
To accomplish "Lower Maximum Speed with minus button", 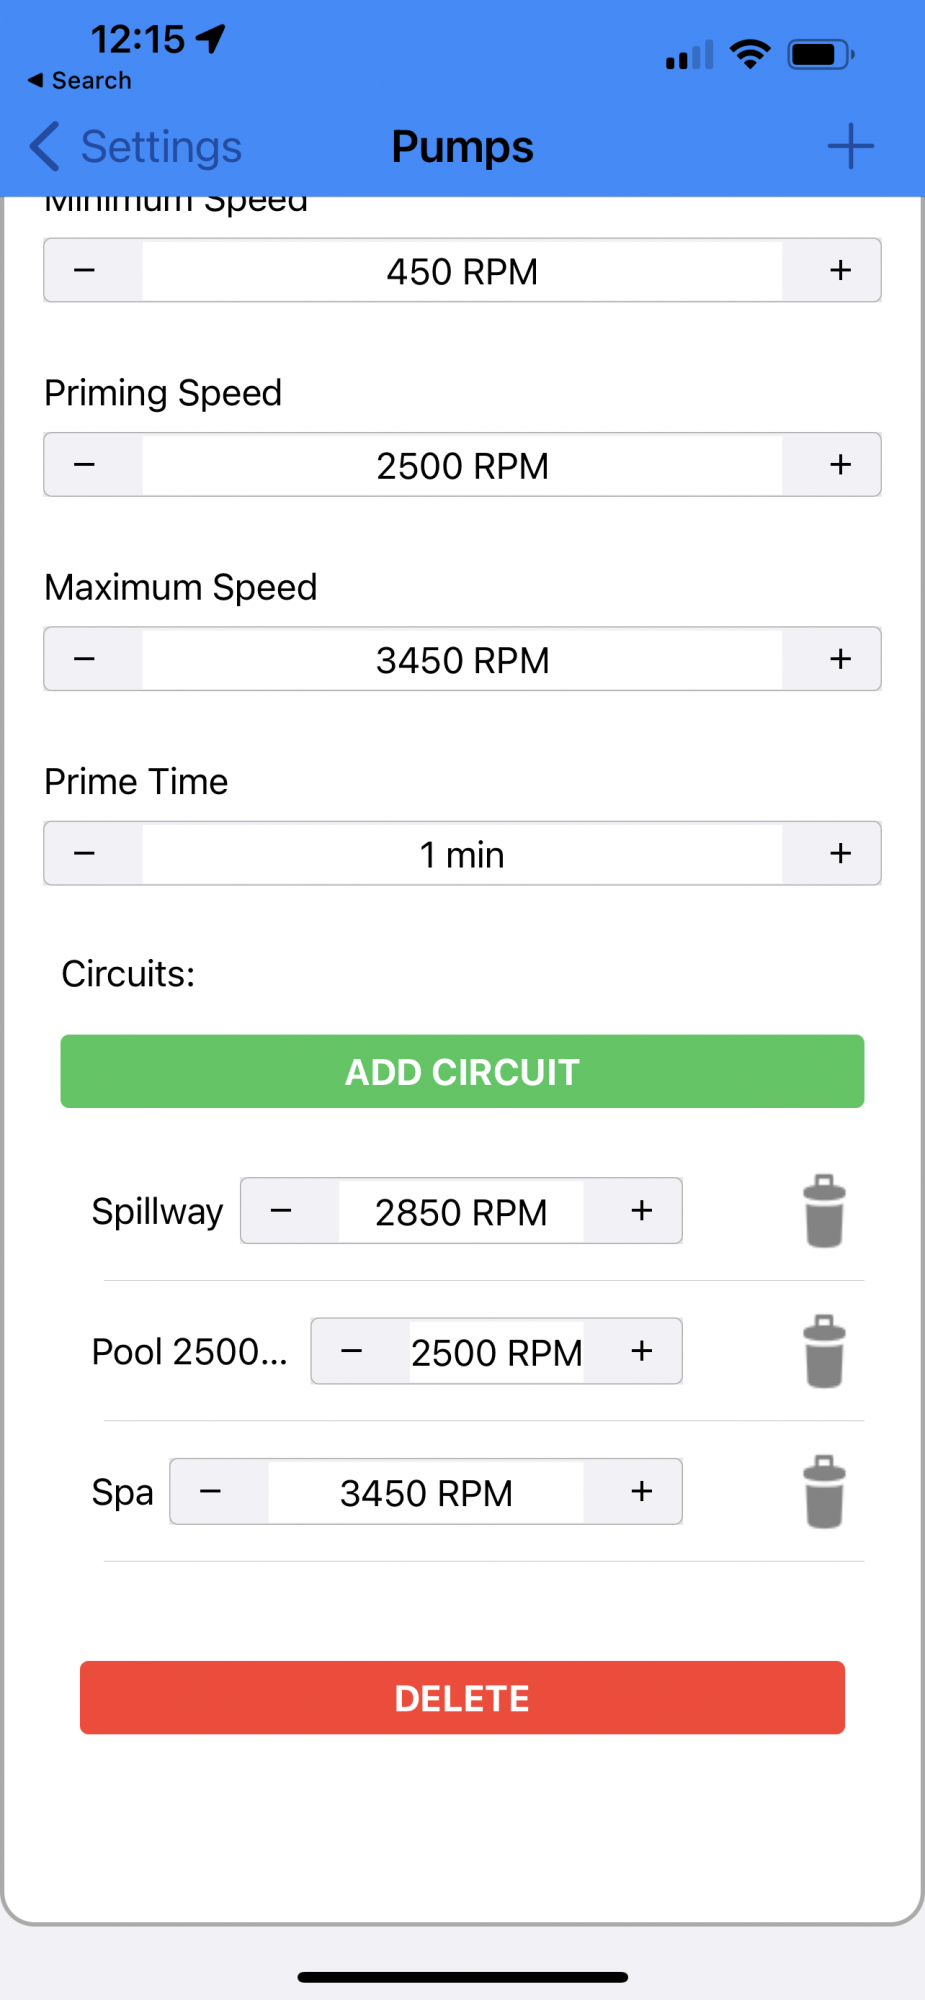I will tap(85, 659).
